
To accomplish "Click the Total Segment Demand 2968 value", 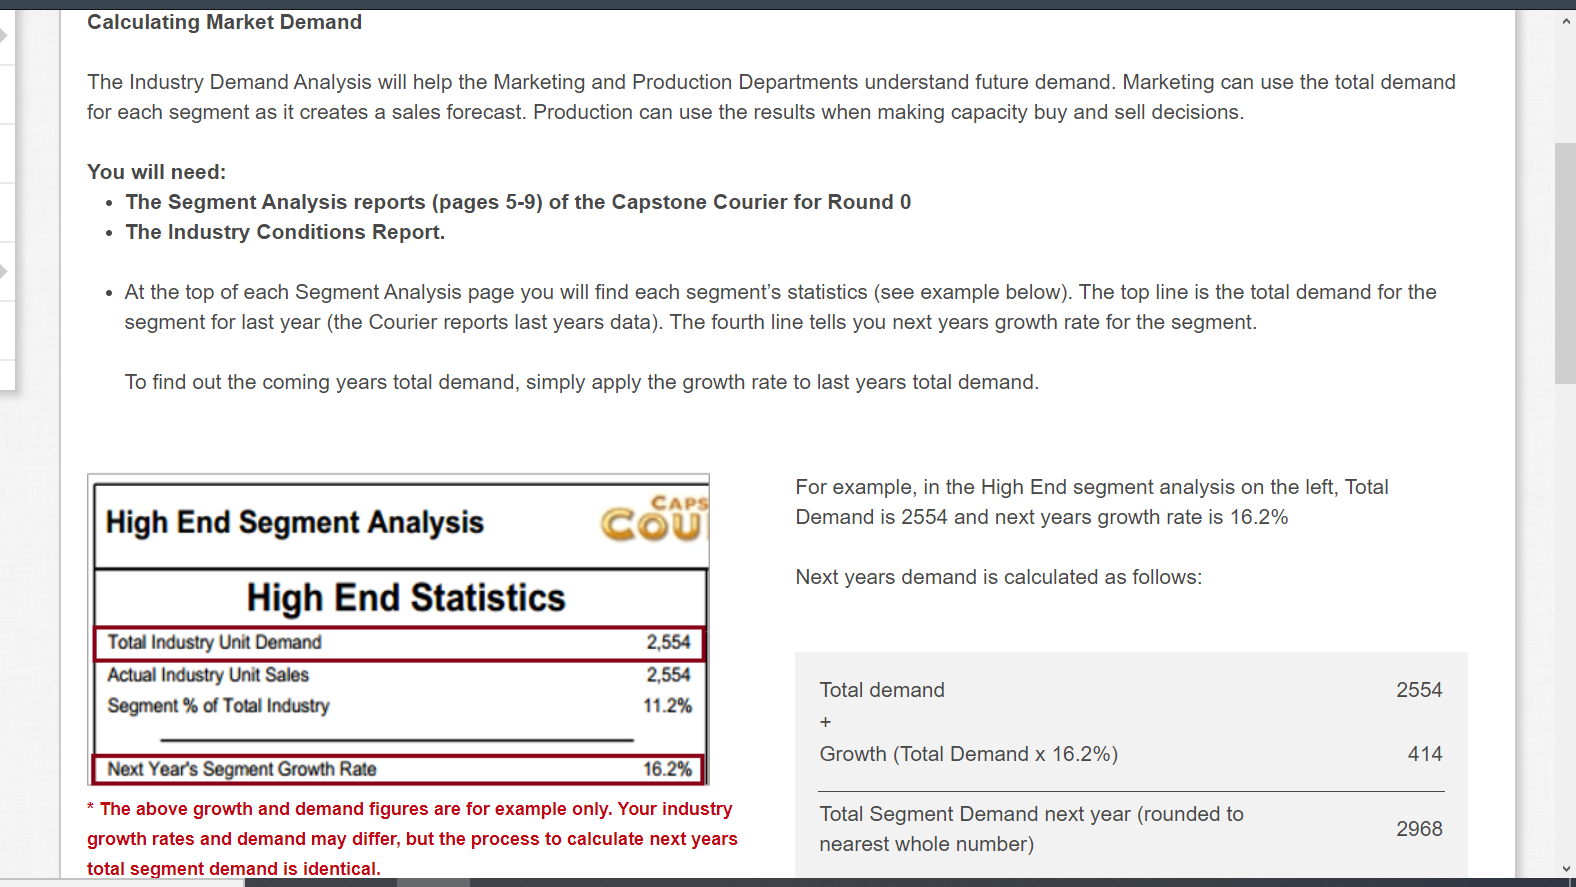I will (x=1420, y=828).
